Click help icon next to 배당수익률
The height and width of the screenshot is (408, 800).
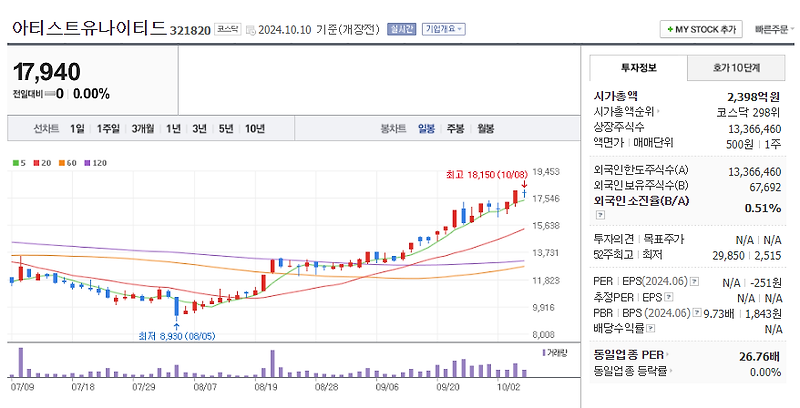tap(651, 328)
